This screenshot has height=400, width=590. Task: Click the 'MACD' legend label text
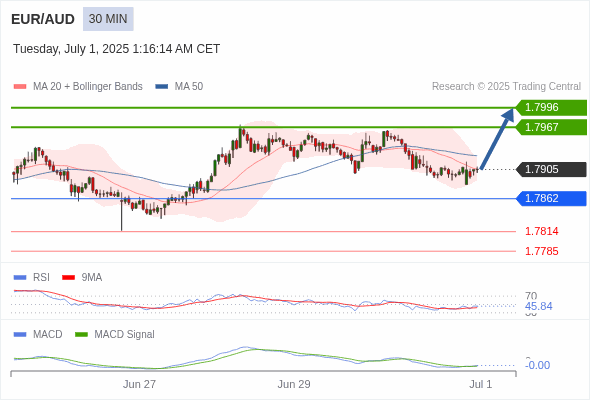point(48,335)
